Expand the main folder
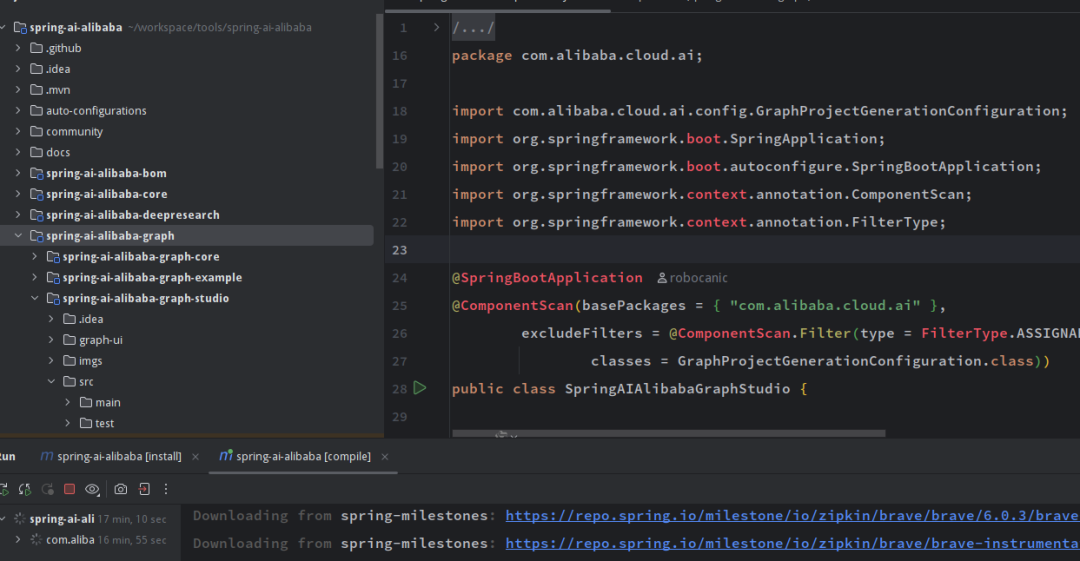1080x561 pixels. [68, 402]
